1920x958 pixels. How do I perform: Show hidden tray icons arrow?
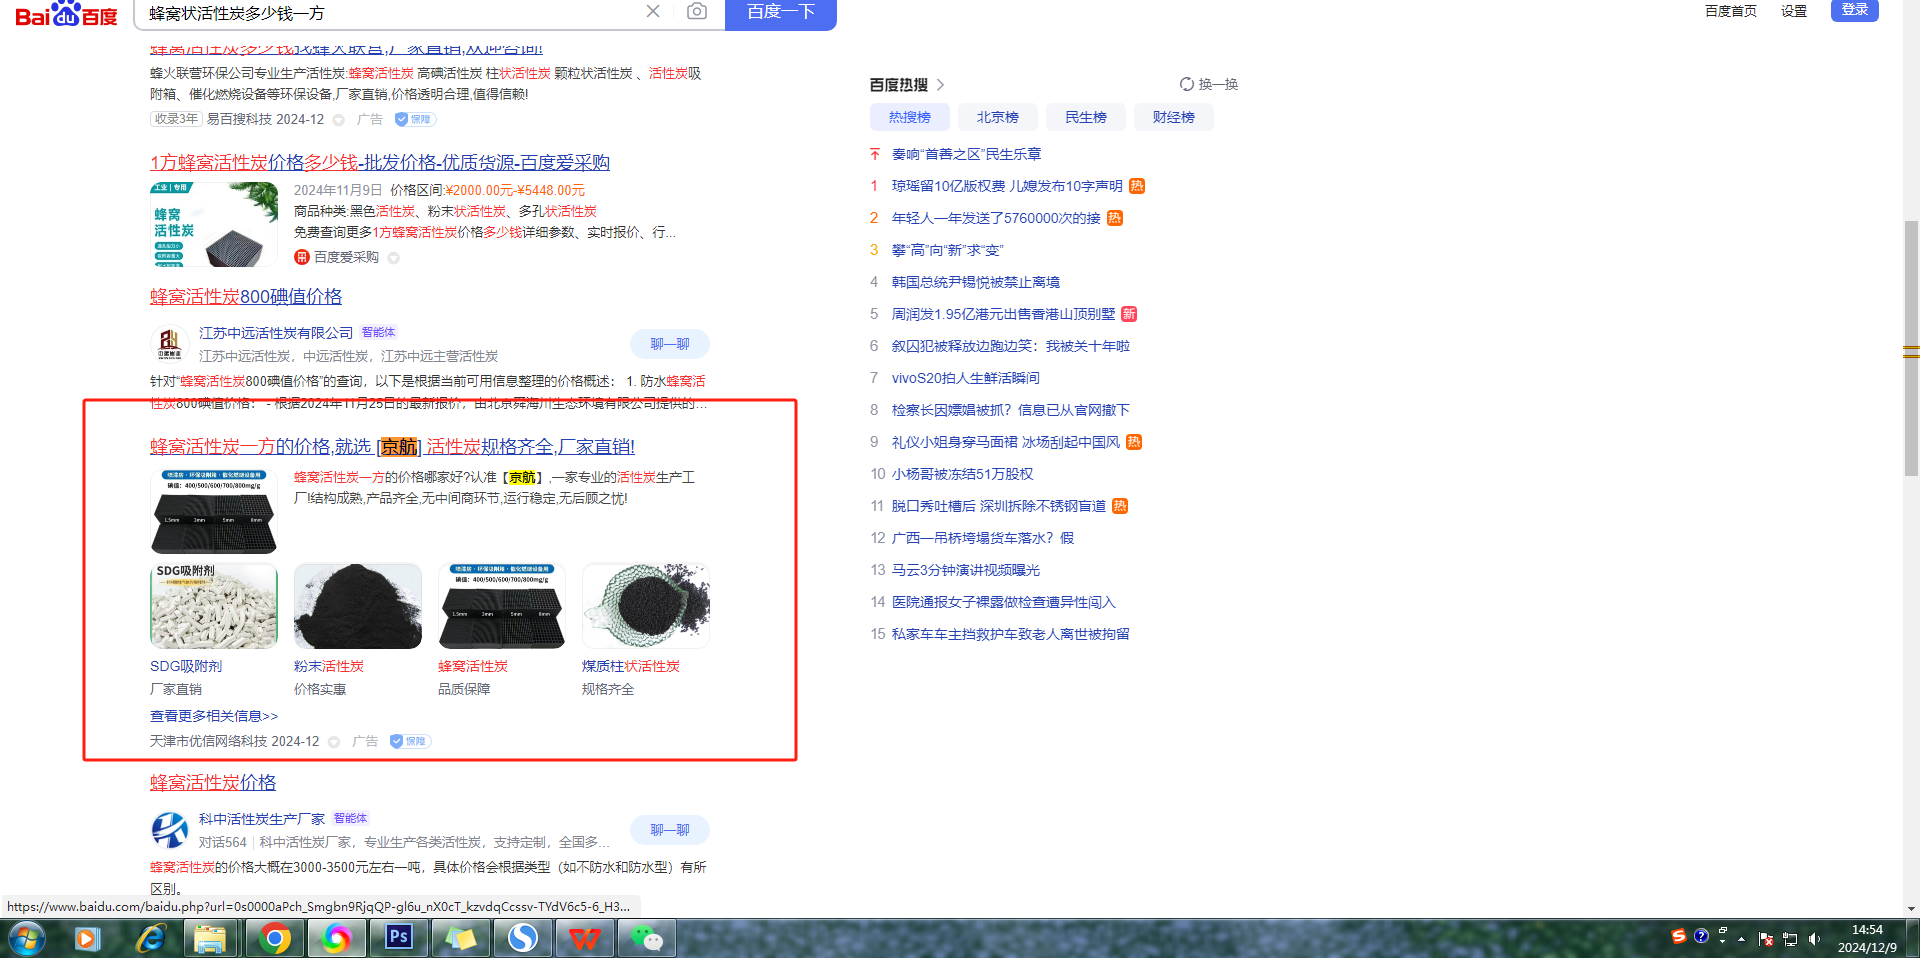1741,939
